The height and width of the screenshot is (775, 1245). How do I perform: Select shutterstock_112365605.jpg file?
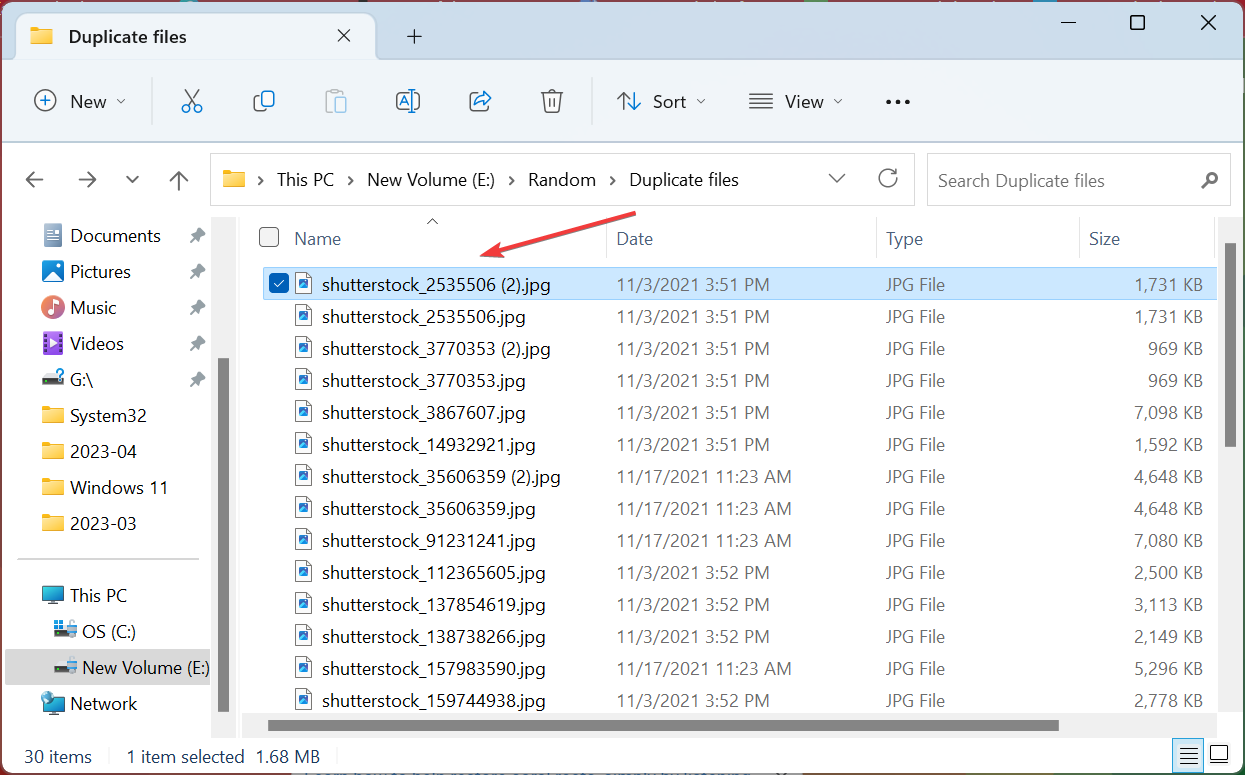point(740,573)
